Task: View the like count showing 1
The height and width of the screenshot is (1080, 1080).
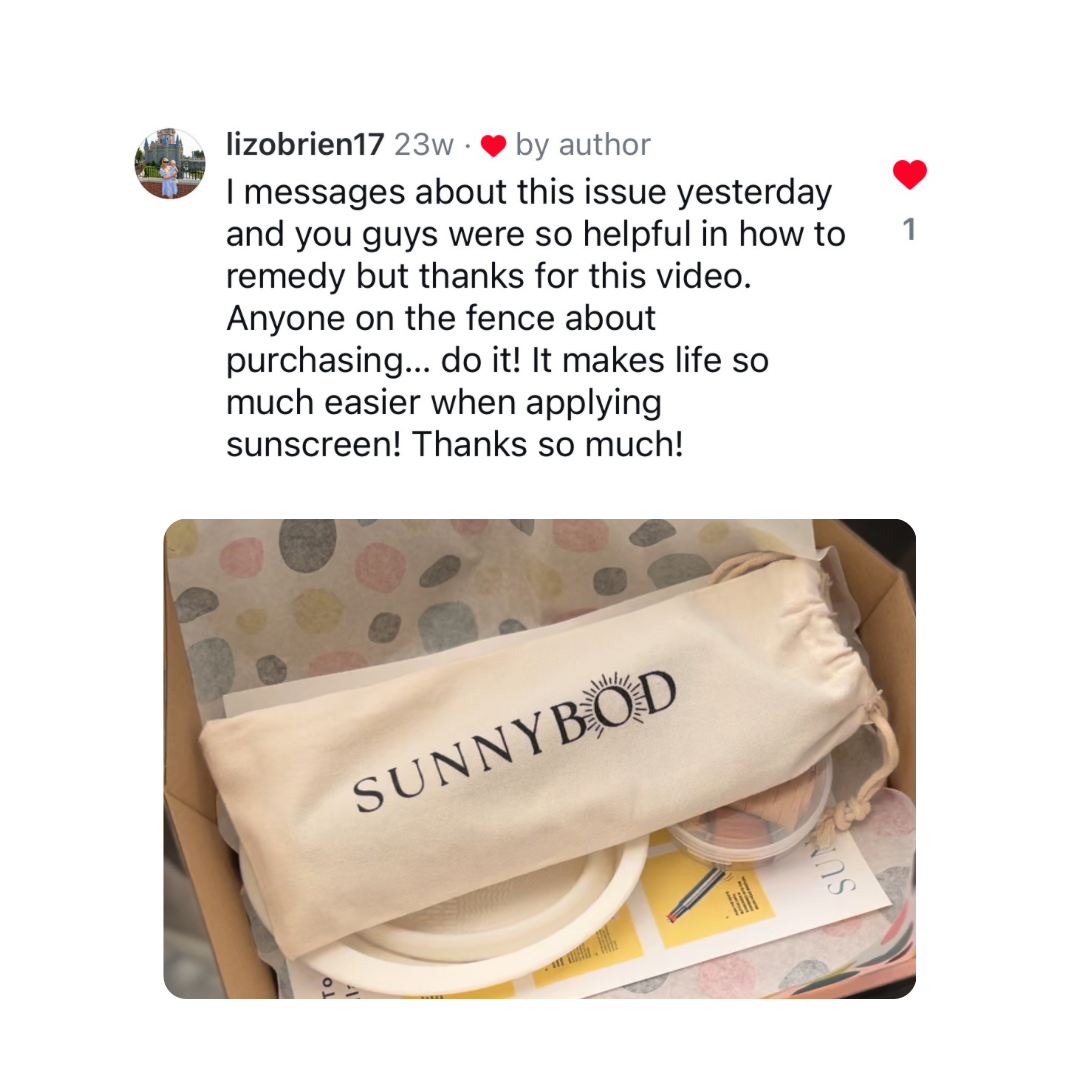Action: click(x=909, y=229)
